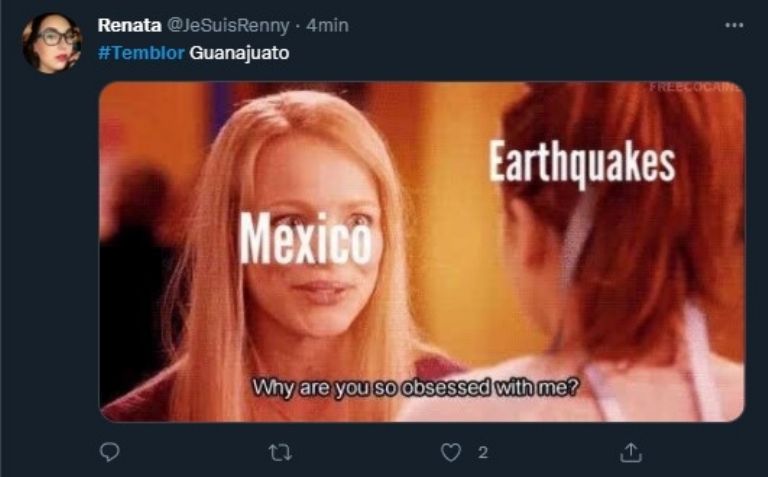Open the Renata display name link
This screenshot has height=477, width=768.
click(129, 25)
